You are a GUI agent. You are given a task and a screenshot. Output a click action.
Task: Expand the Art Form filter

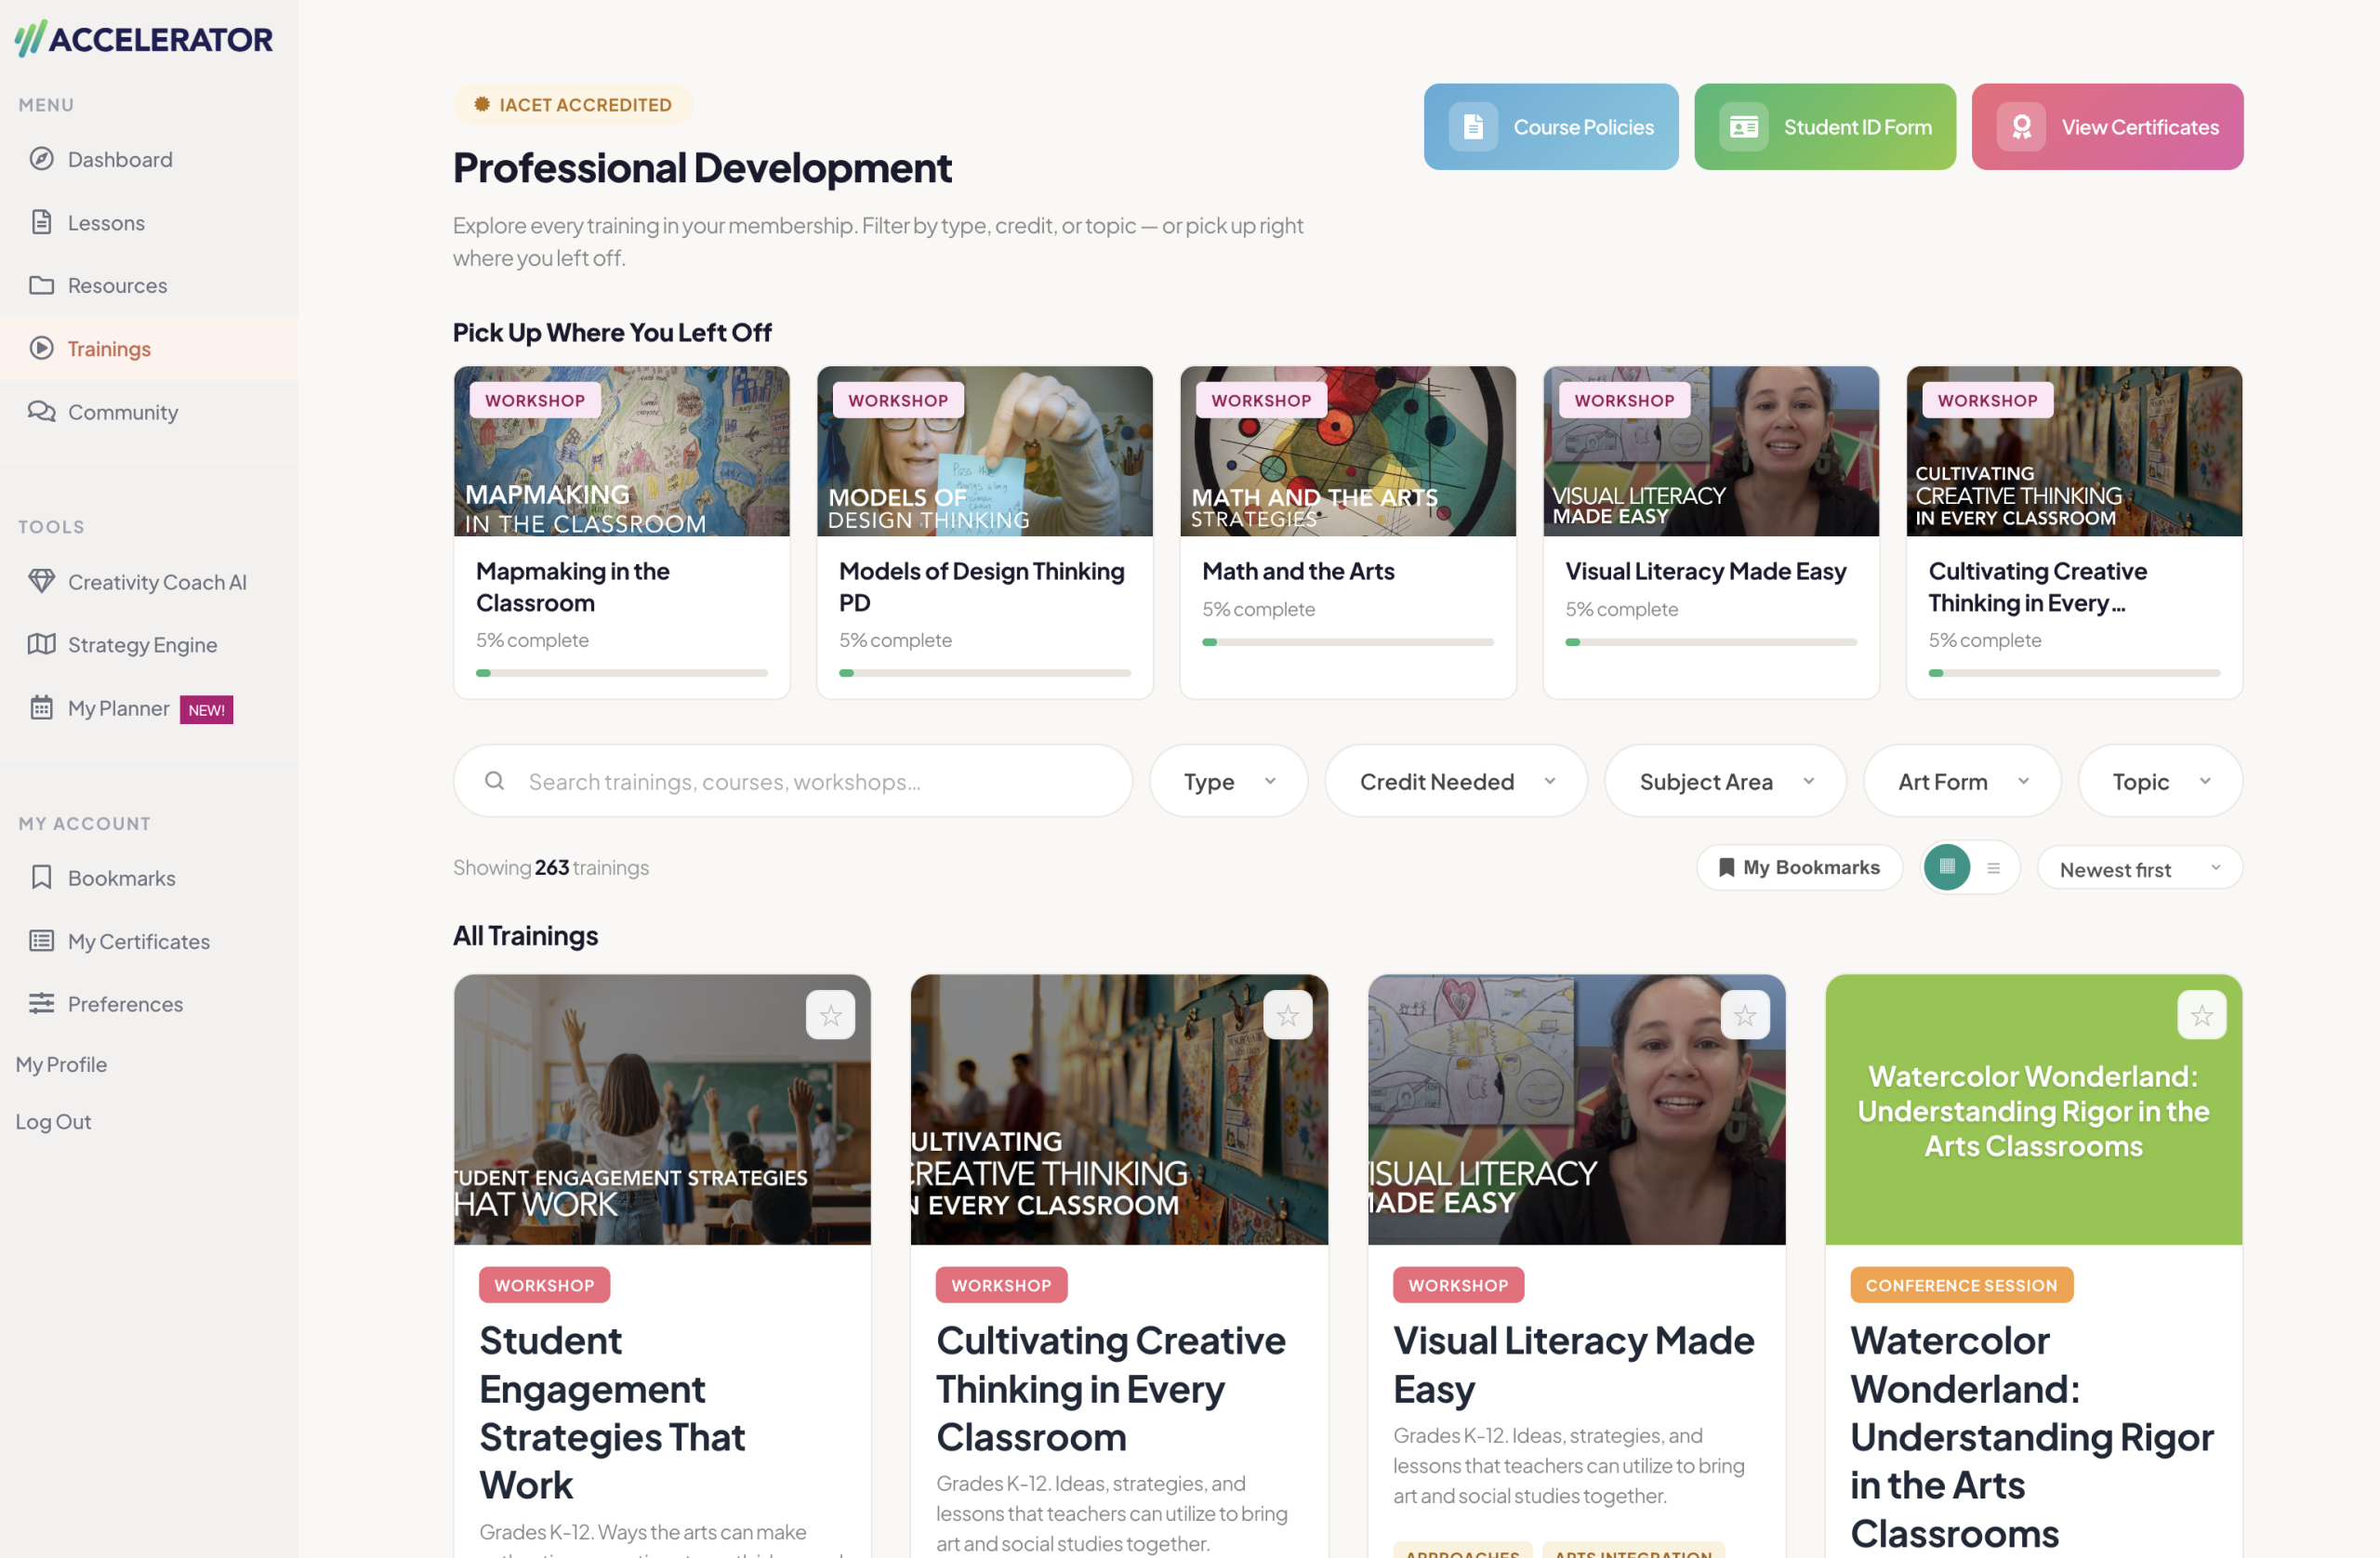click(1961, 781)
